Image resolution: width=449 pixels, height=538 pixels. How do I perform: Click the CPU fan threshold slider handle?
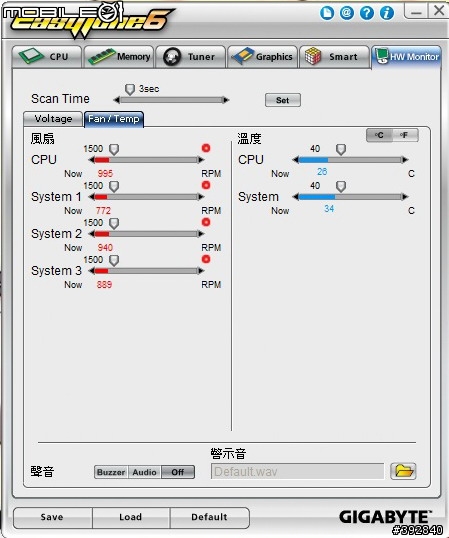coord(114,150)
